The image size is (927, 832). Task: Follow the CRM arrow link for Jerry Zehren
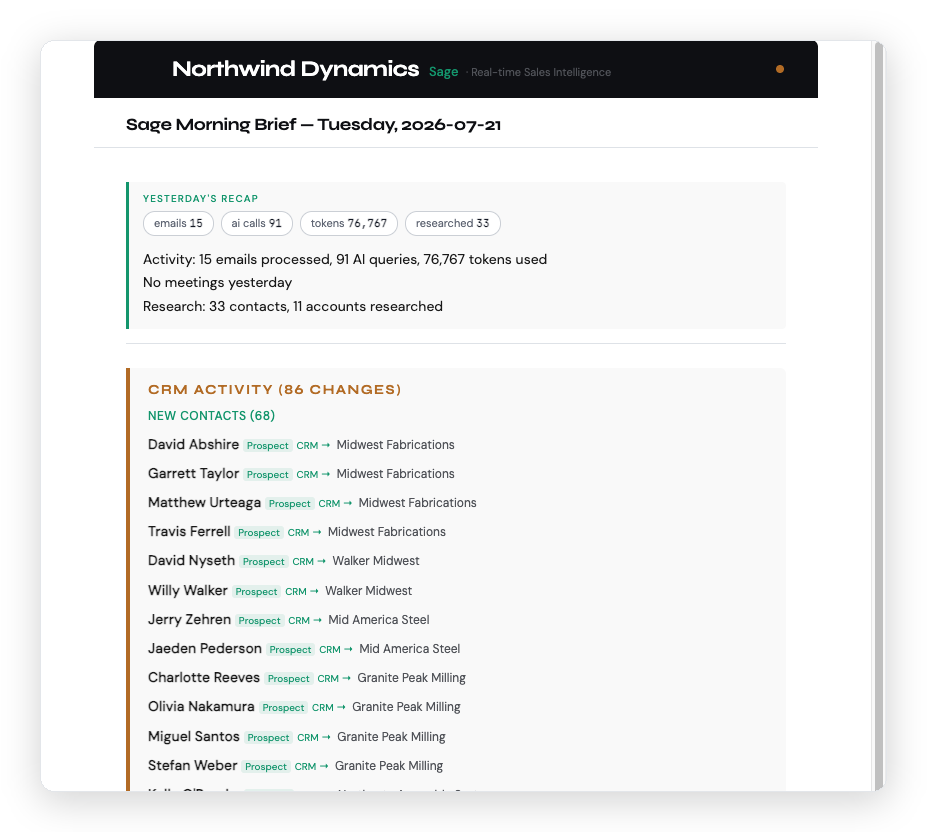[x=304, y=621]
